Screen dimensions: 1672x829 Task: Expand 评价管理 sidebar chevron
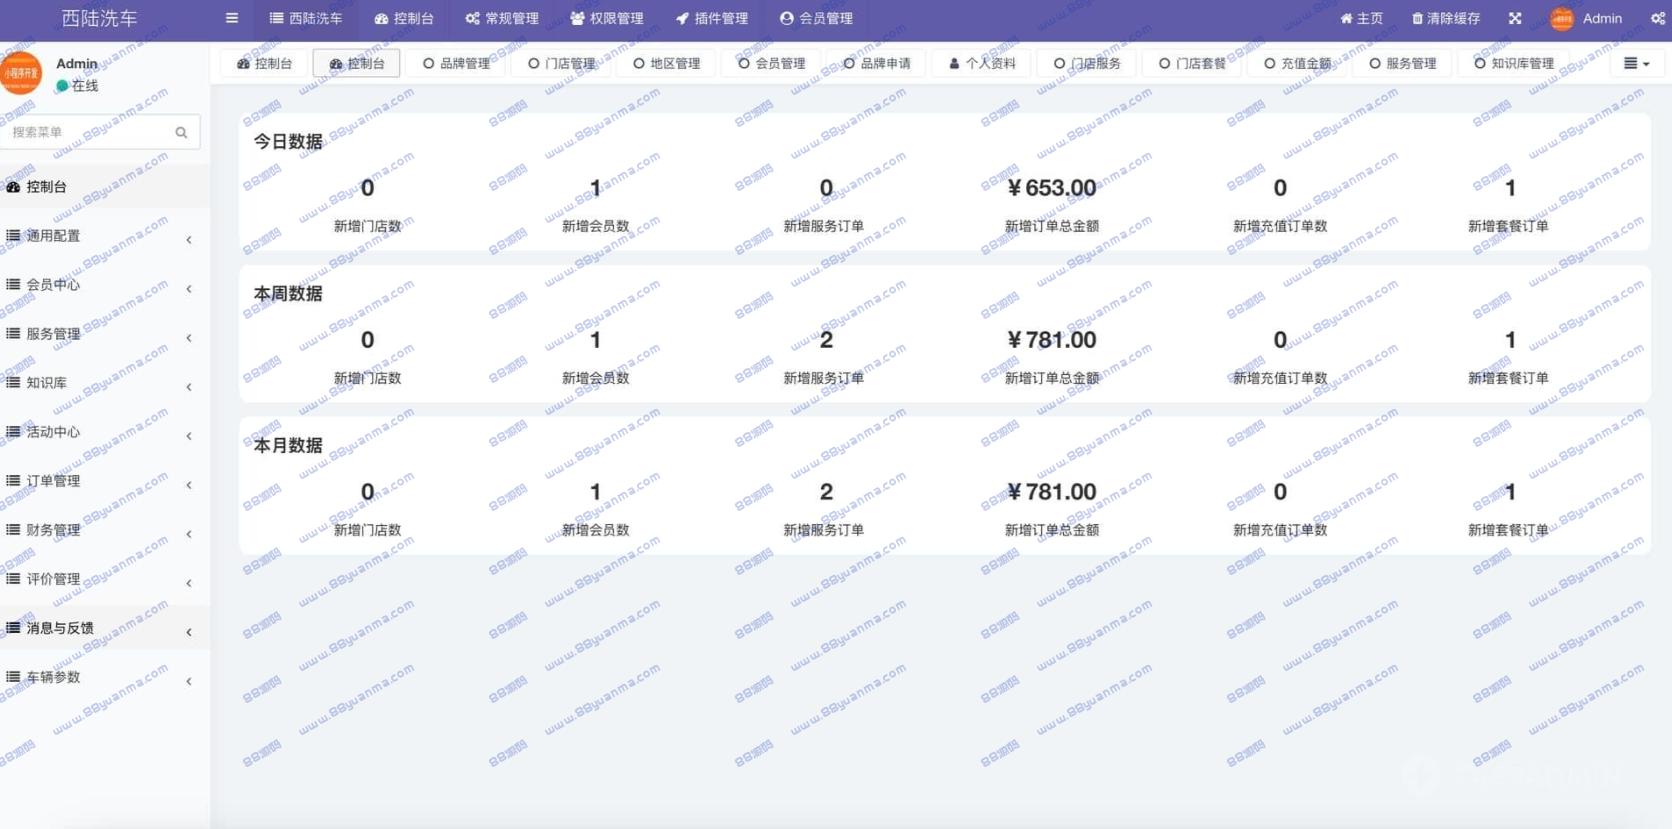(x=189, y=582)
